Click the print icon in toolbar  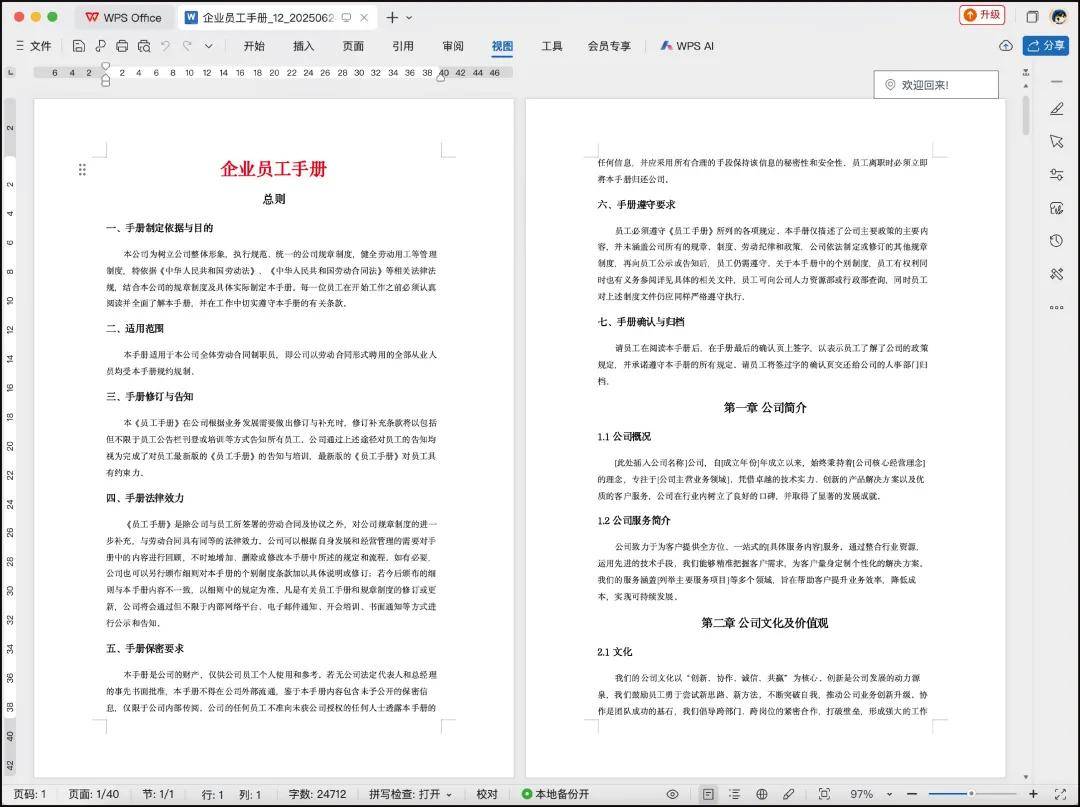tap(122, 46)
